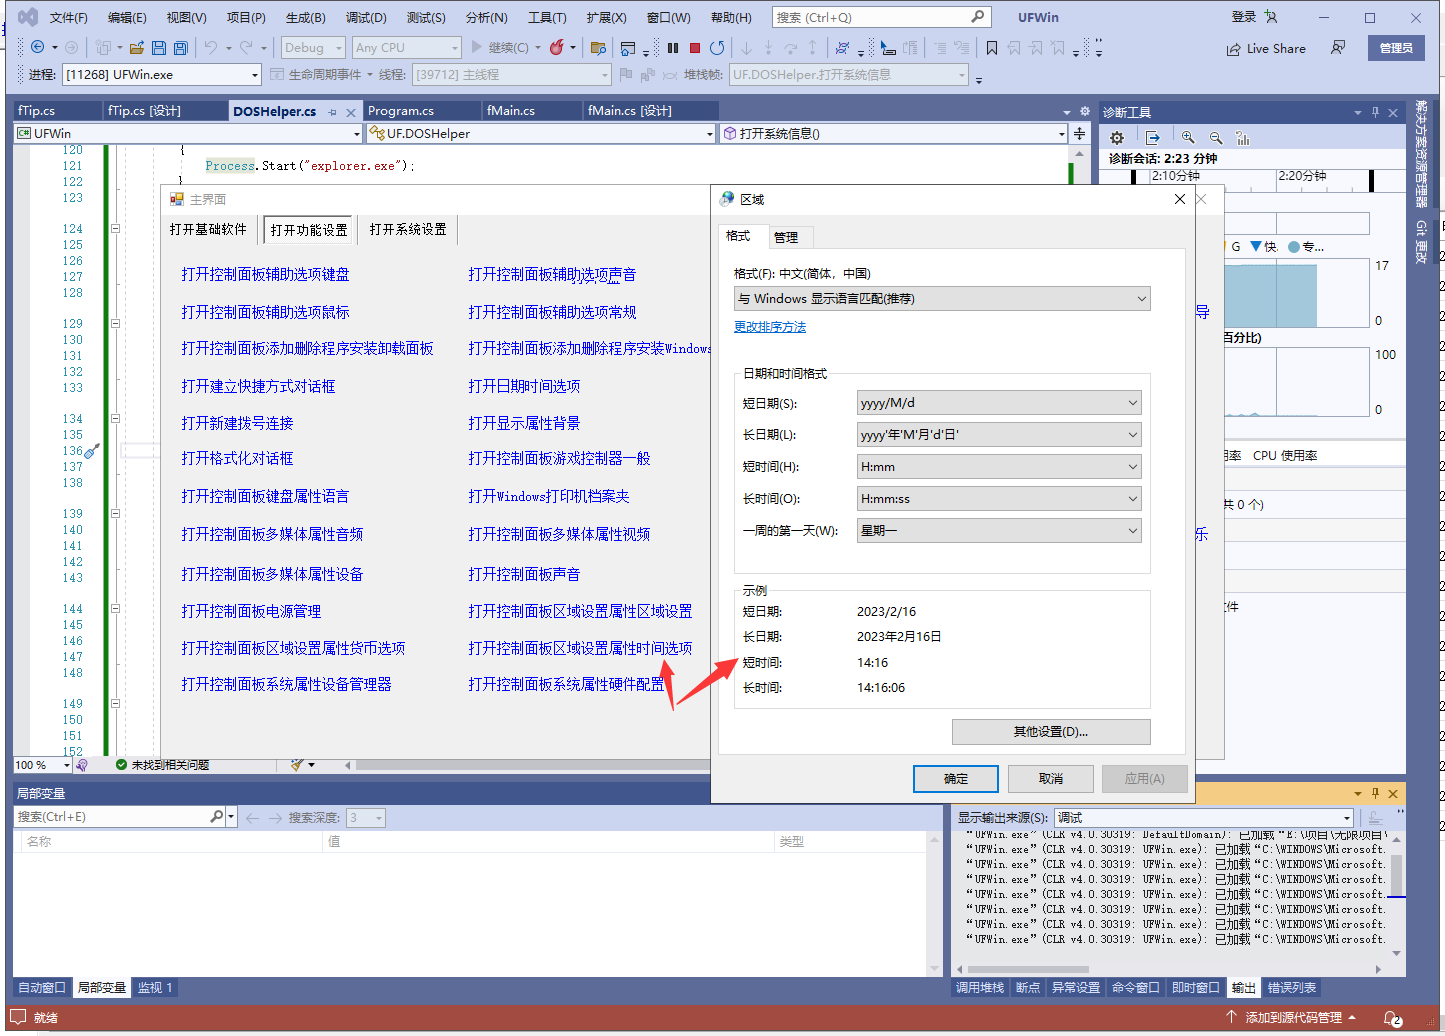Pin the Output panel

pyautogui.click(x=1375, y=793)
